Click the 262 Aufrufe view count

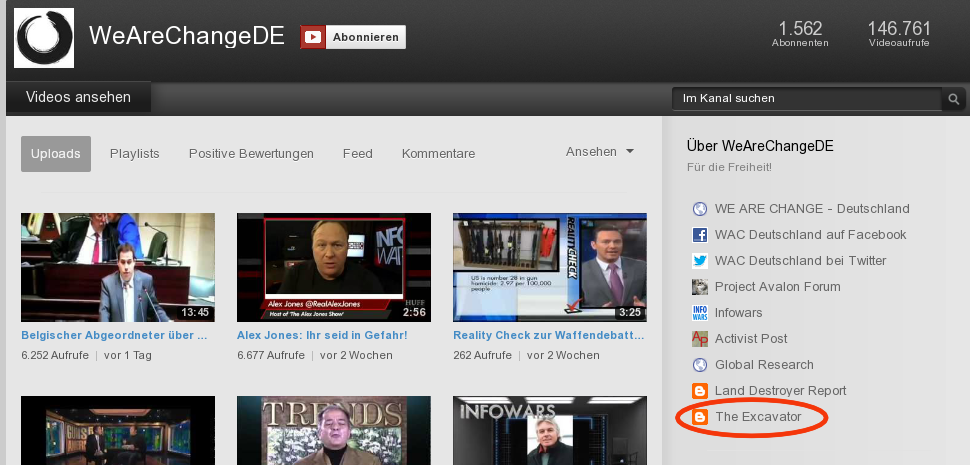483,356
